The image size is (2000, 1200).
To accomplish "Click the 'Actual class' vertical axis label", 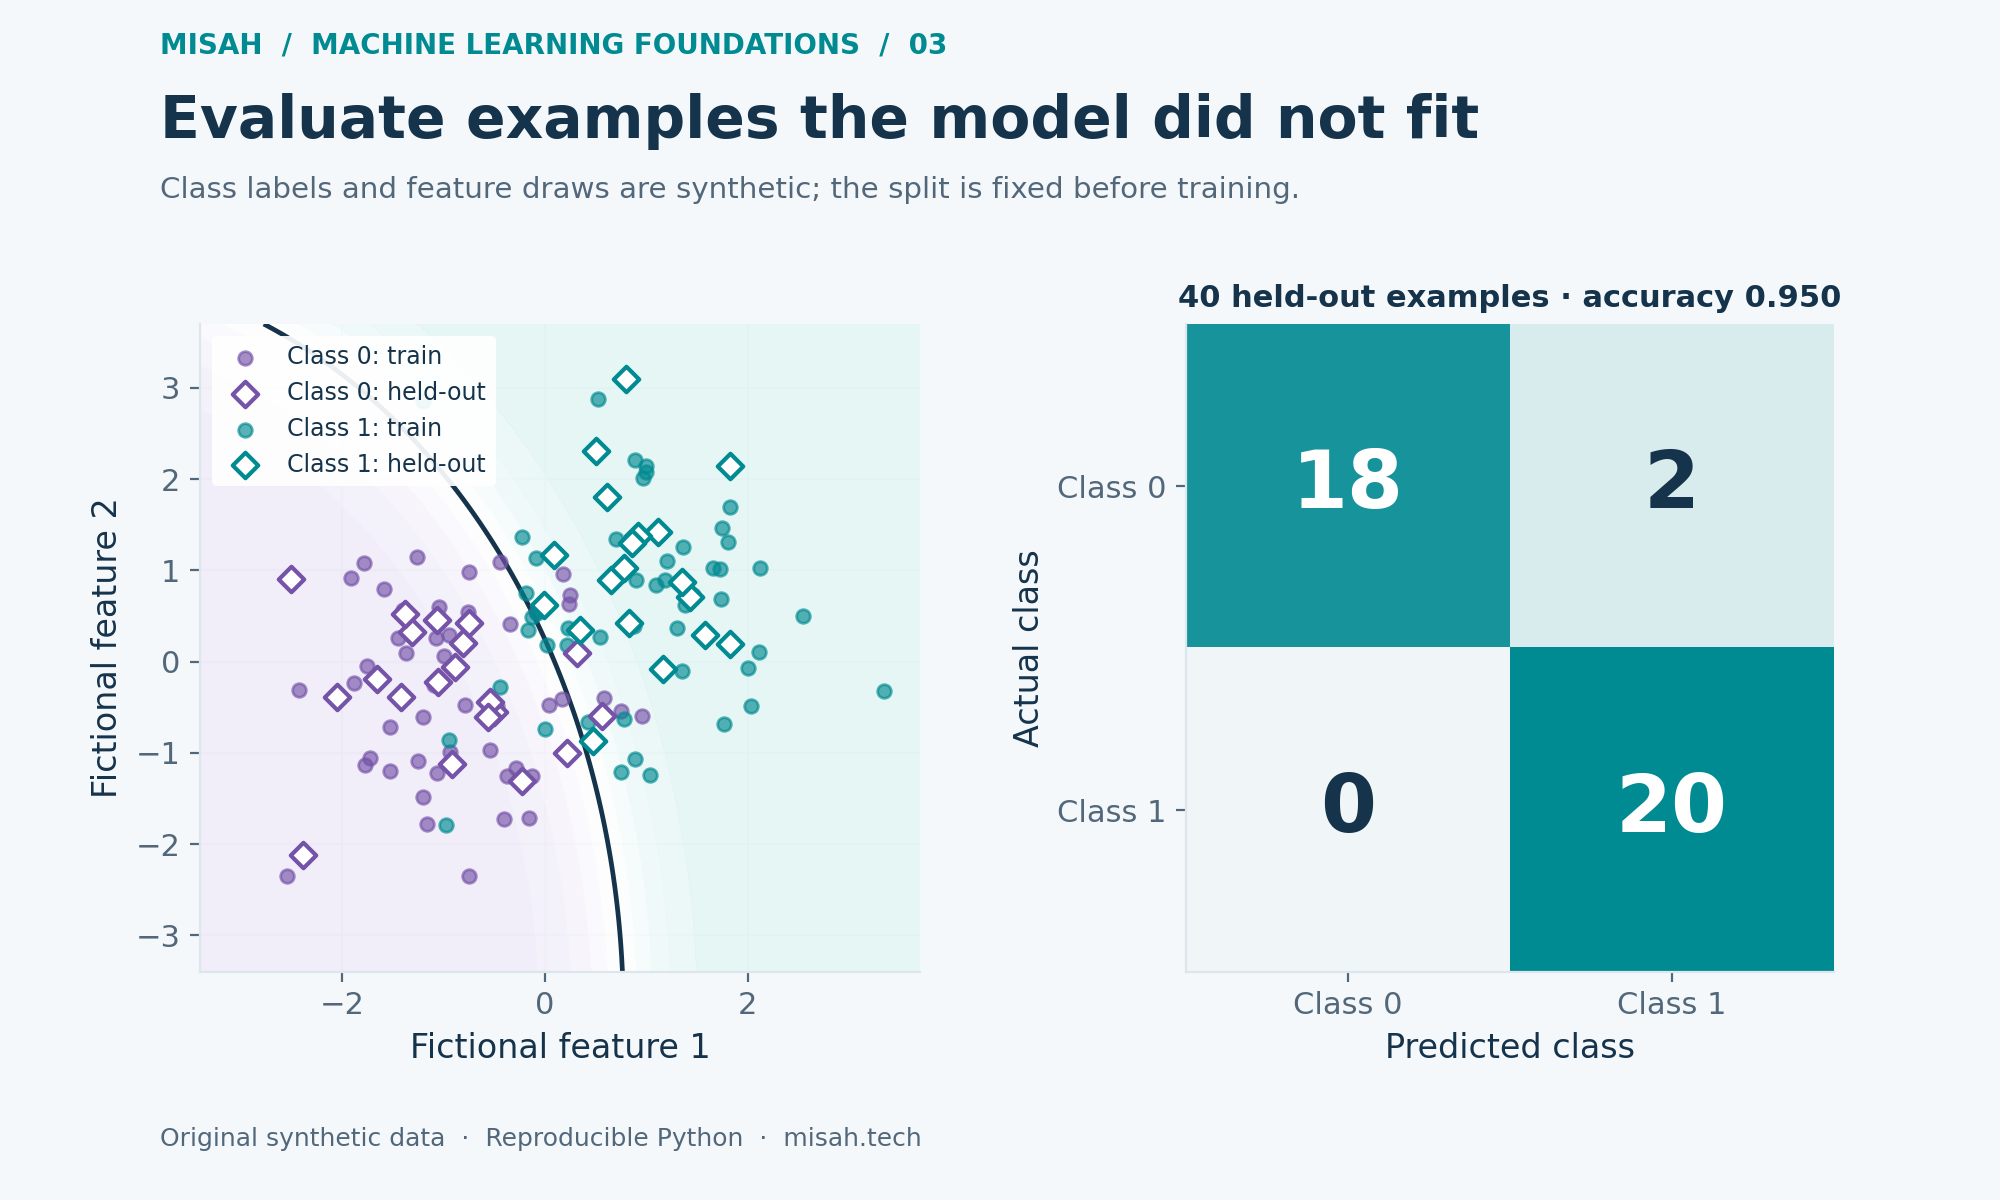I will click(x=1027, y=648).
